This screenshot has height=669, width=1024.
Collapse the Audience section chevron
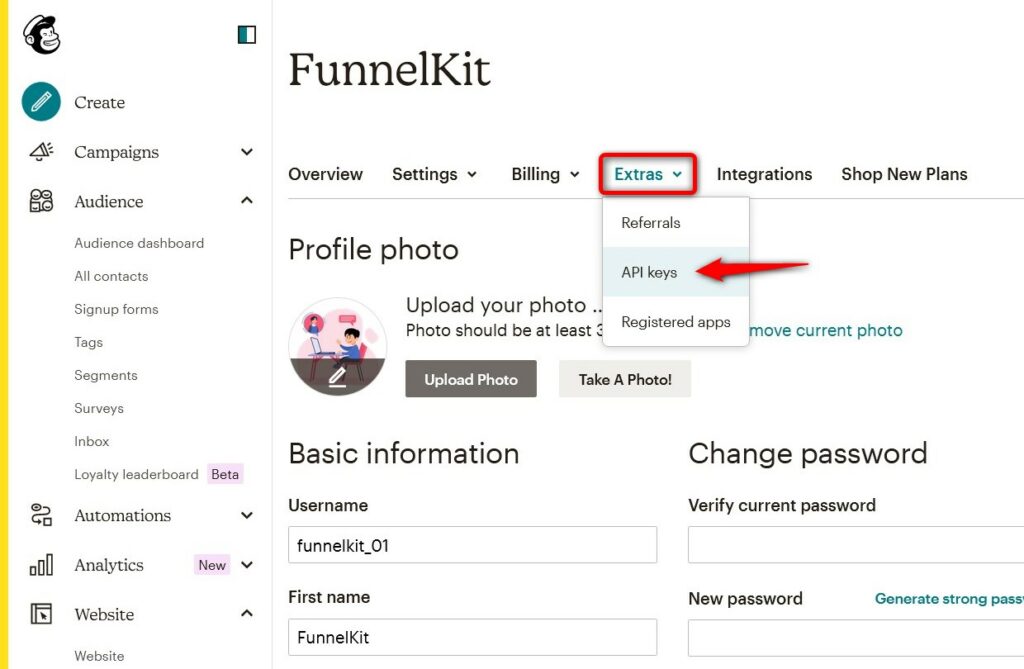click(x=247, y=201)
